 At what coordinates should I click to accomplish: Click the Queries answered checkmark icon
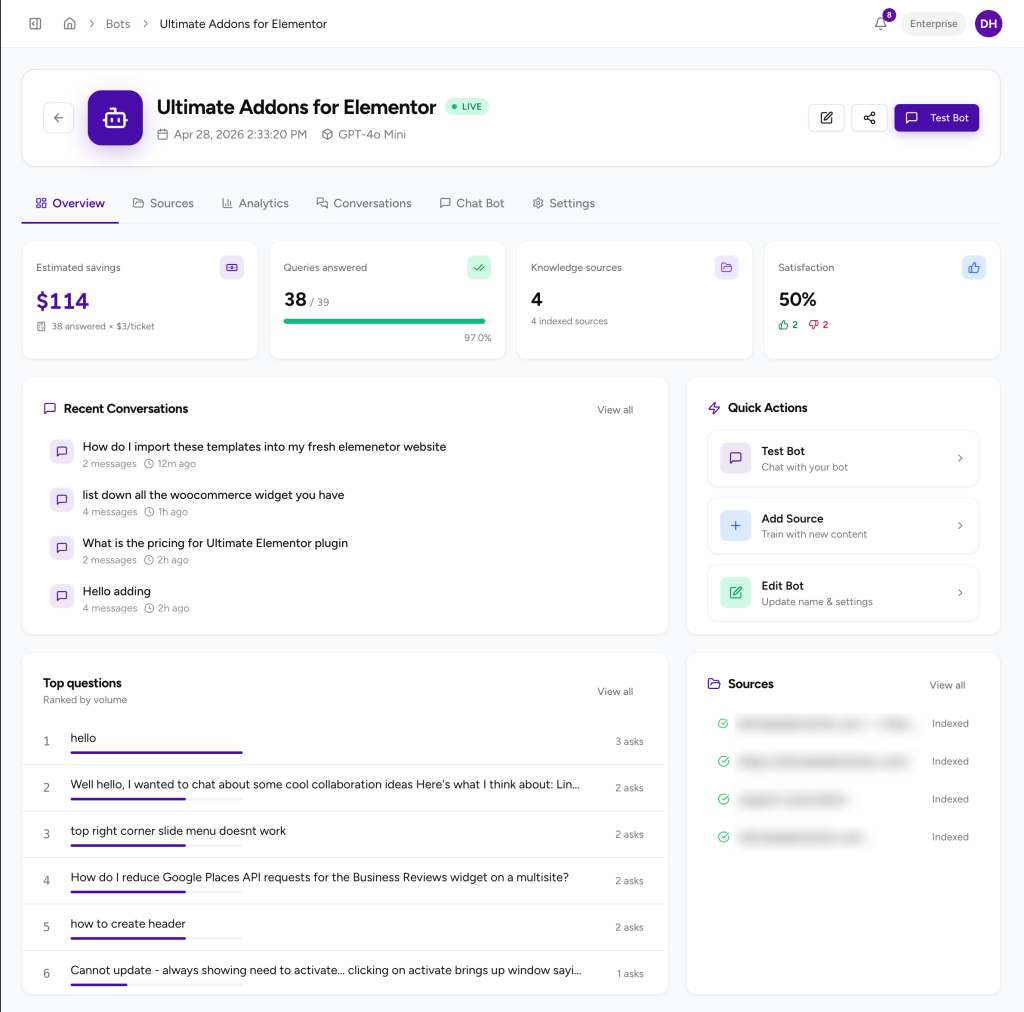click(479, 268)
